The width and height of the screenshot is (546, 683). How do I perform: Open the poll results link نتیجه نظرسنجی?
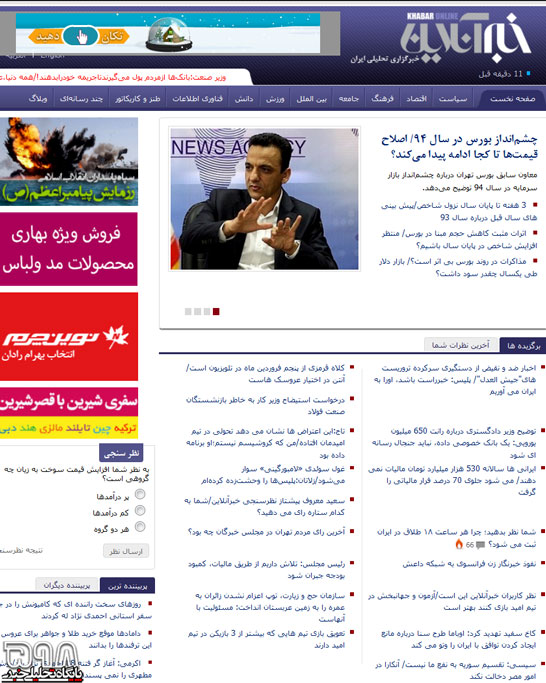pos(22,551)
